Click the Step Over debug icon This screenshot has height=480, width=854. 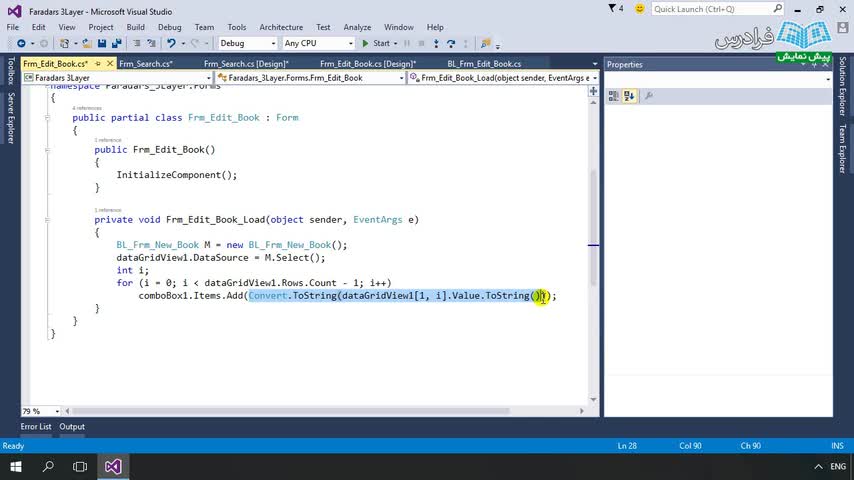click(450, 43)
